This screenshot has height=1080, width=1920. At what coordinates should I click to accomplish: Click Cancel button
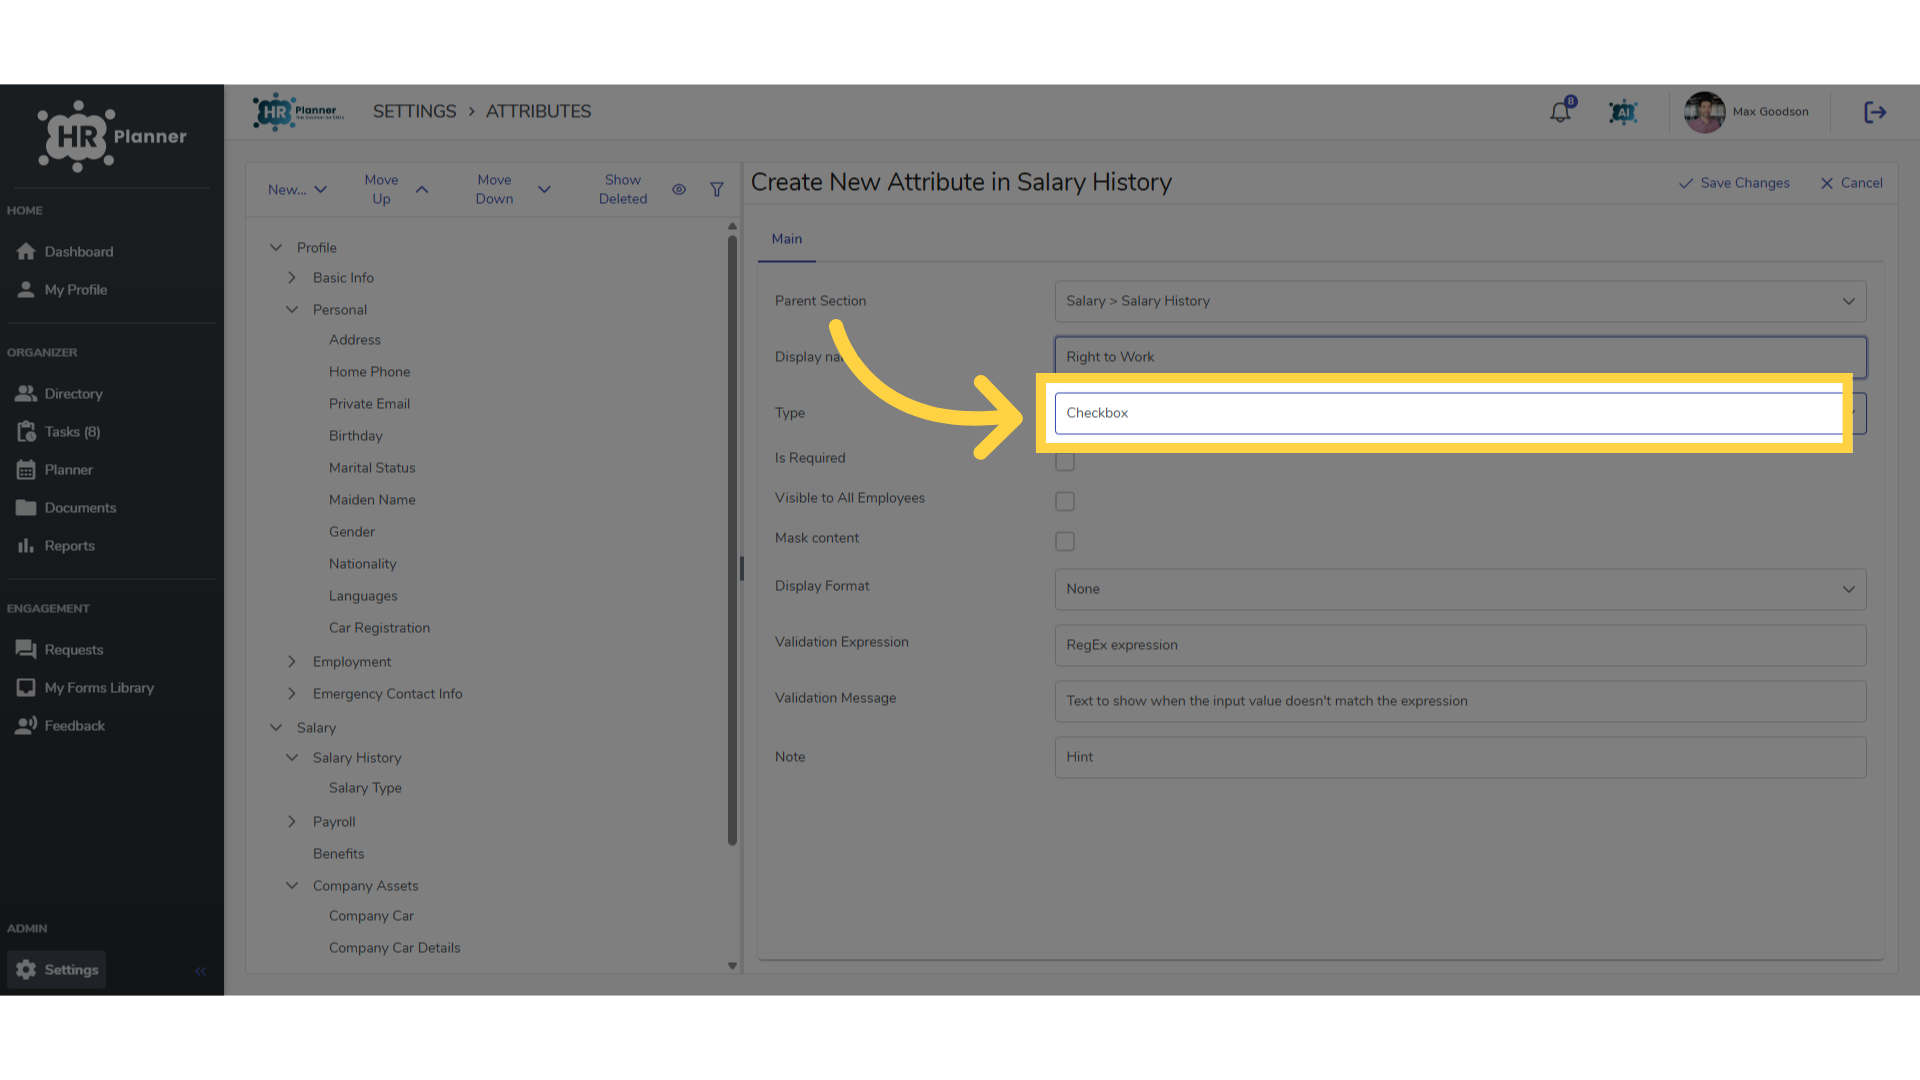(1851, 183)
